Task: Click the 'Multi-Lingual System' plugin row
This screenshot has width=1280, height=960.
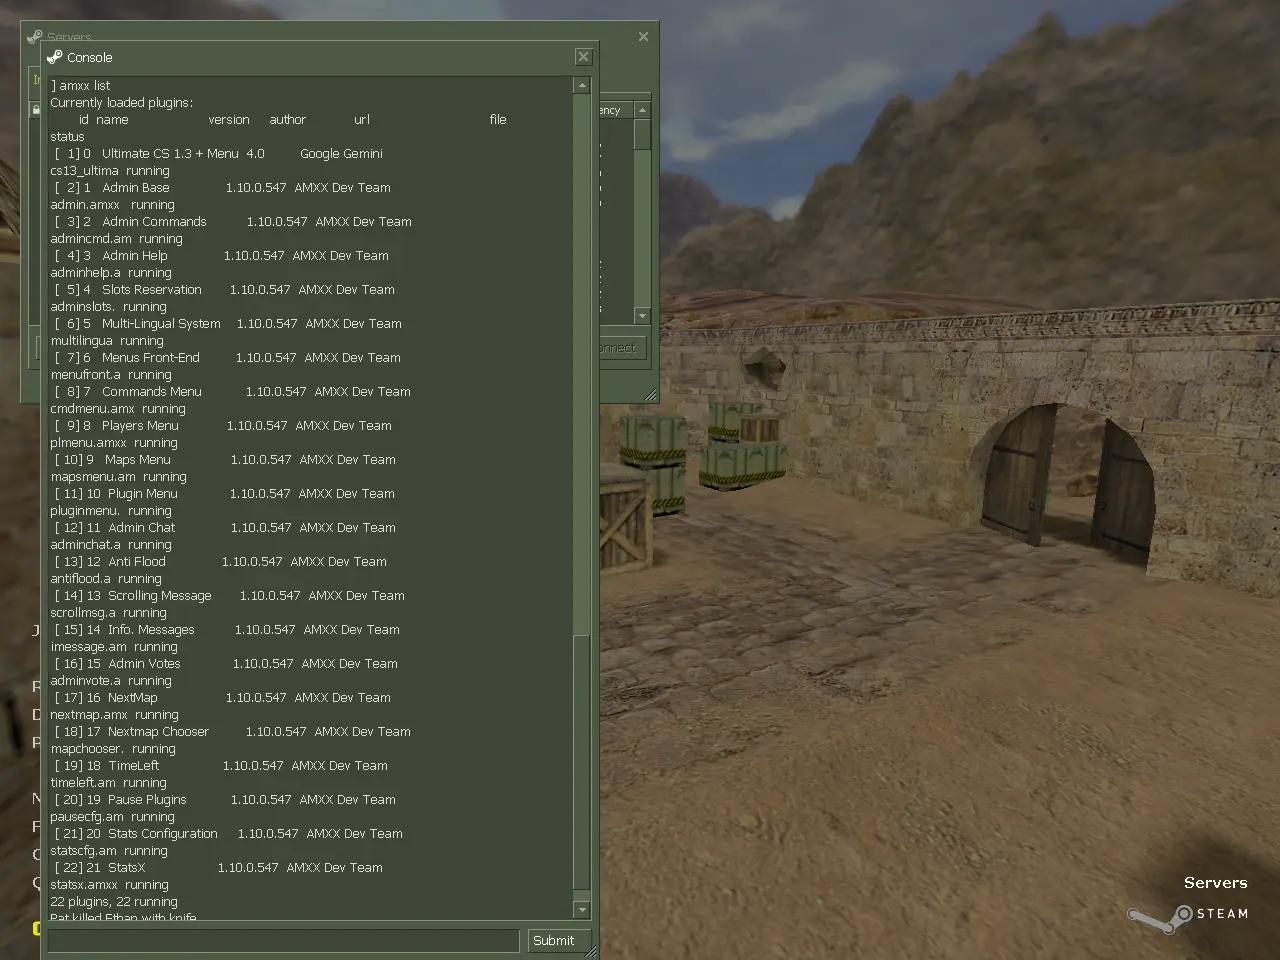Action: point(228,324)
